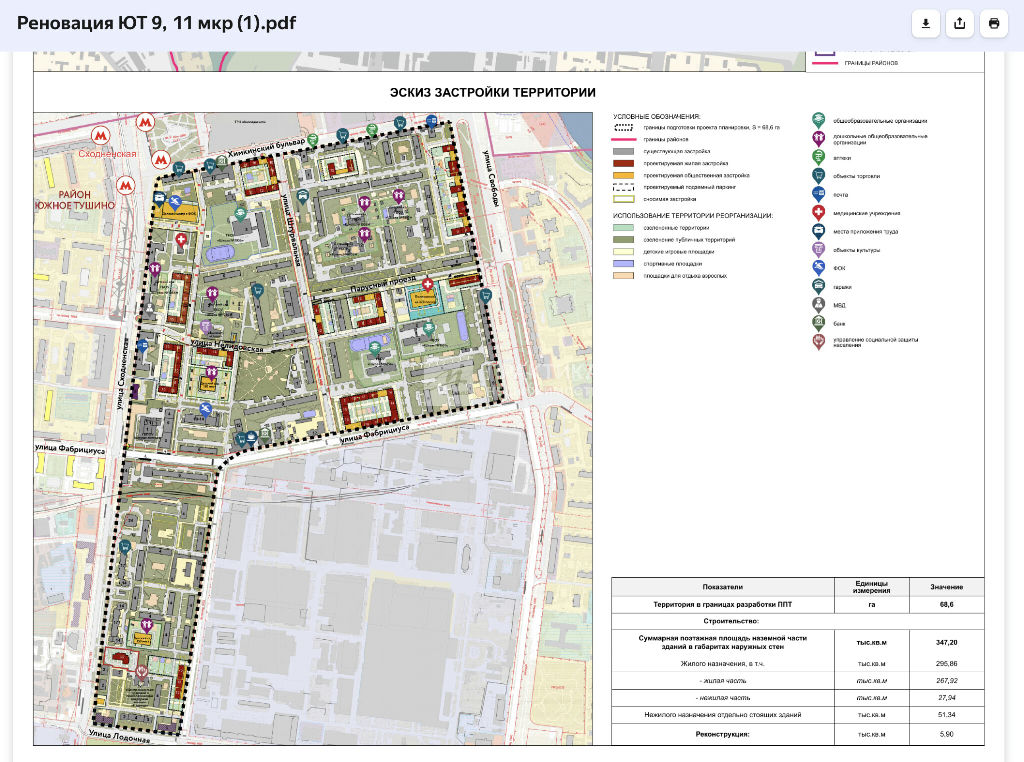1024x762 pixels.
Task: Click the metro M icon above Сходненская
Action: pyautogui.click(x=99, y=136)
